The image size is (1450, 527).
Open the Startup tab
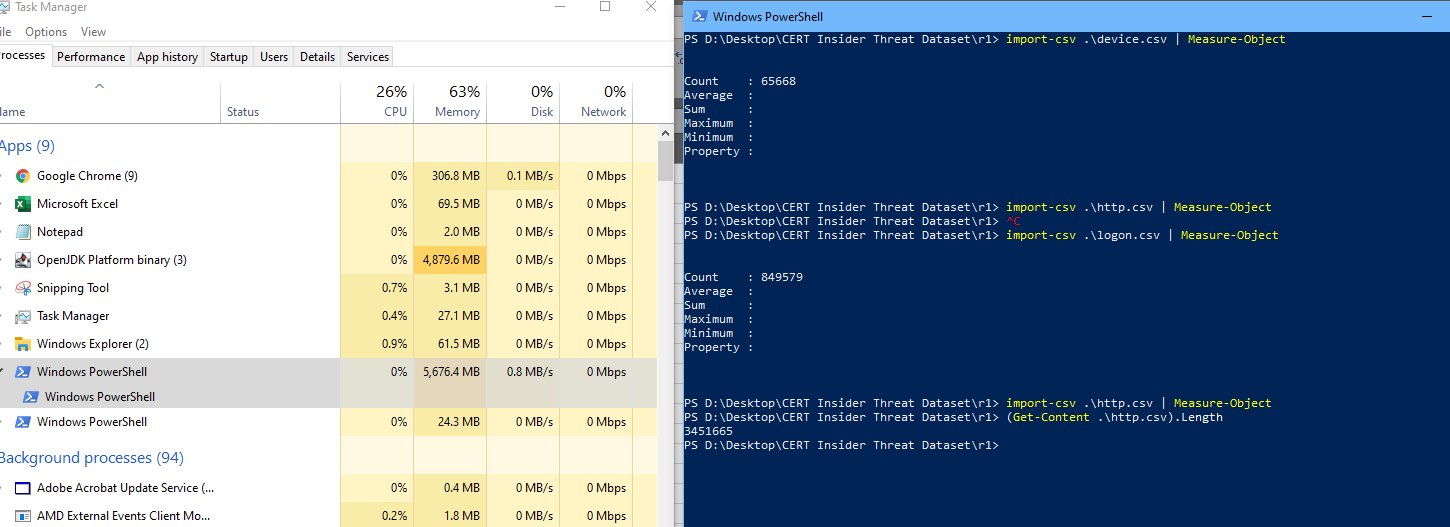[228, 57]
